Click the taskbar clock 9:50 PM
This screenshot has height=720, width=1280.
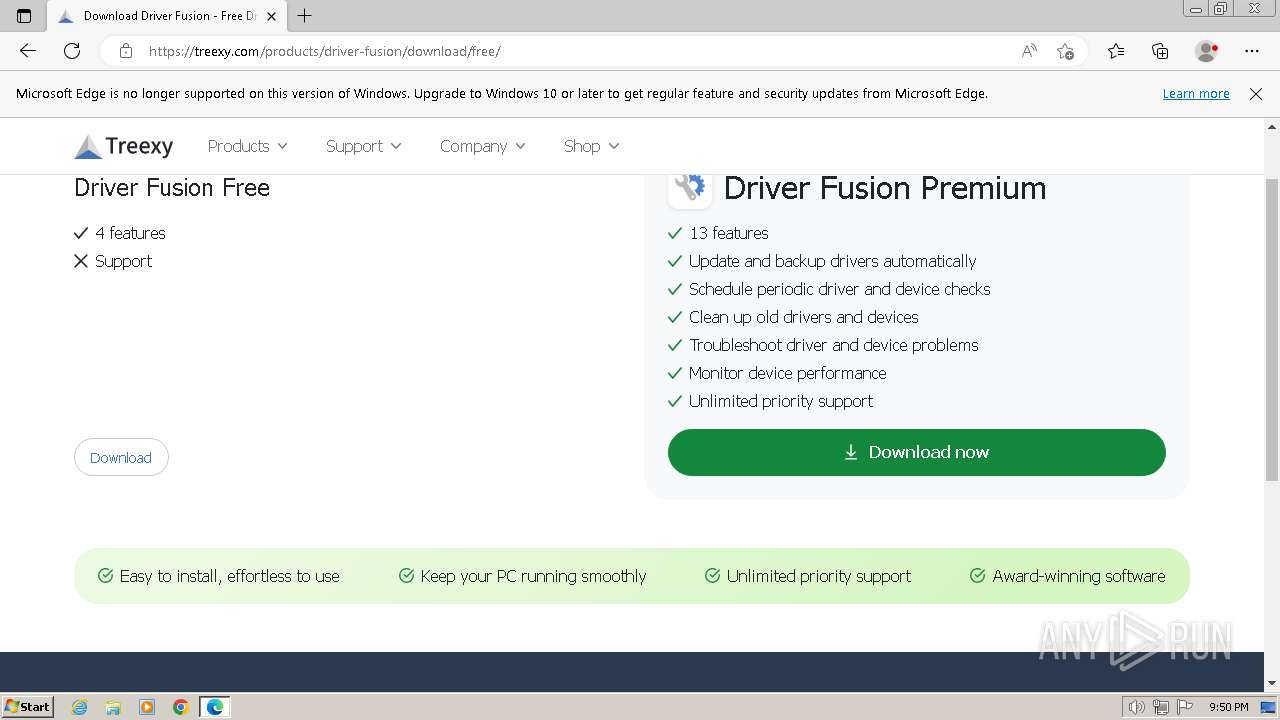click(x=1228, y=707)
